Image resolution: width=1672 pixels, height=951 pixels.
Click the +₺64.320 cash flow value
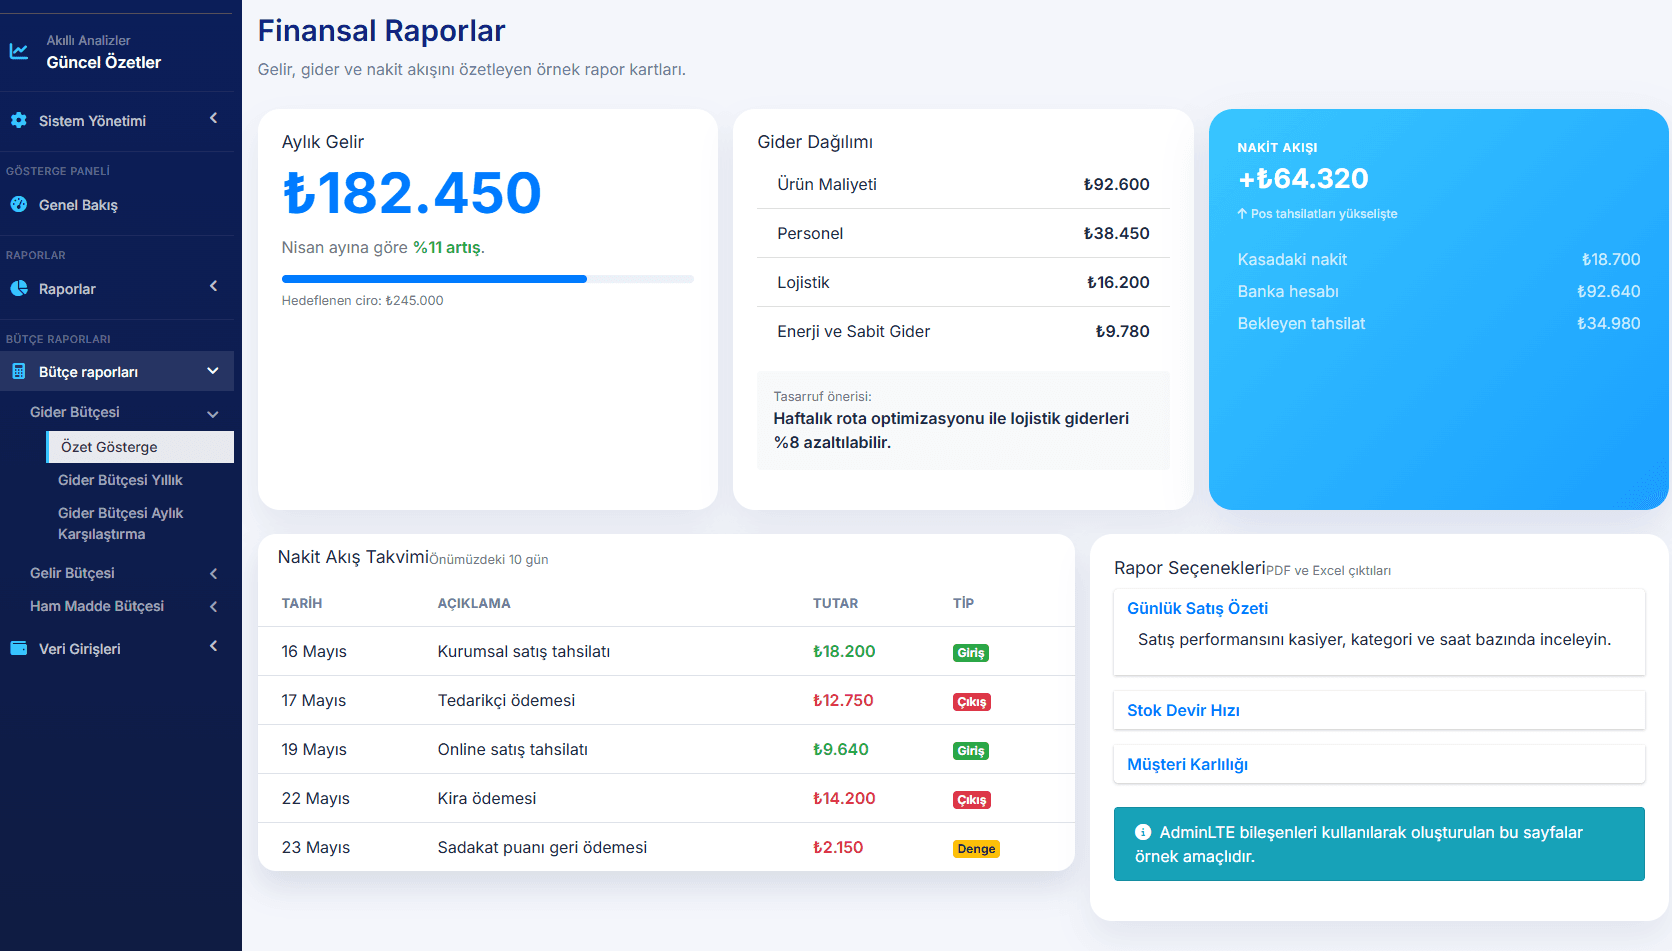(x=1303, y=178)
